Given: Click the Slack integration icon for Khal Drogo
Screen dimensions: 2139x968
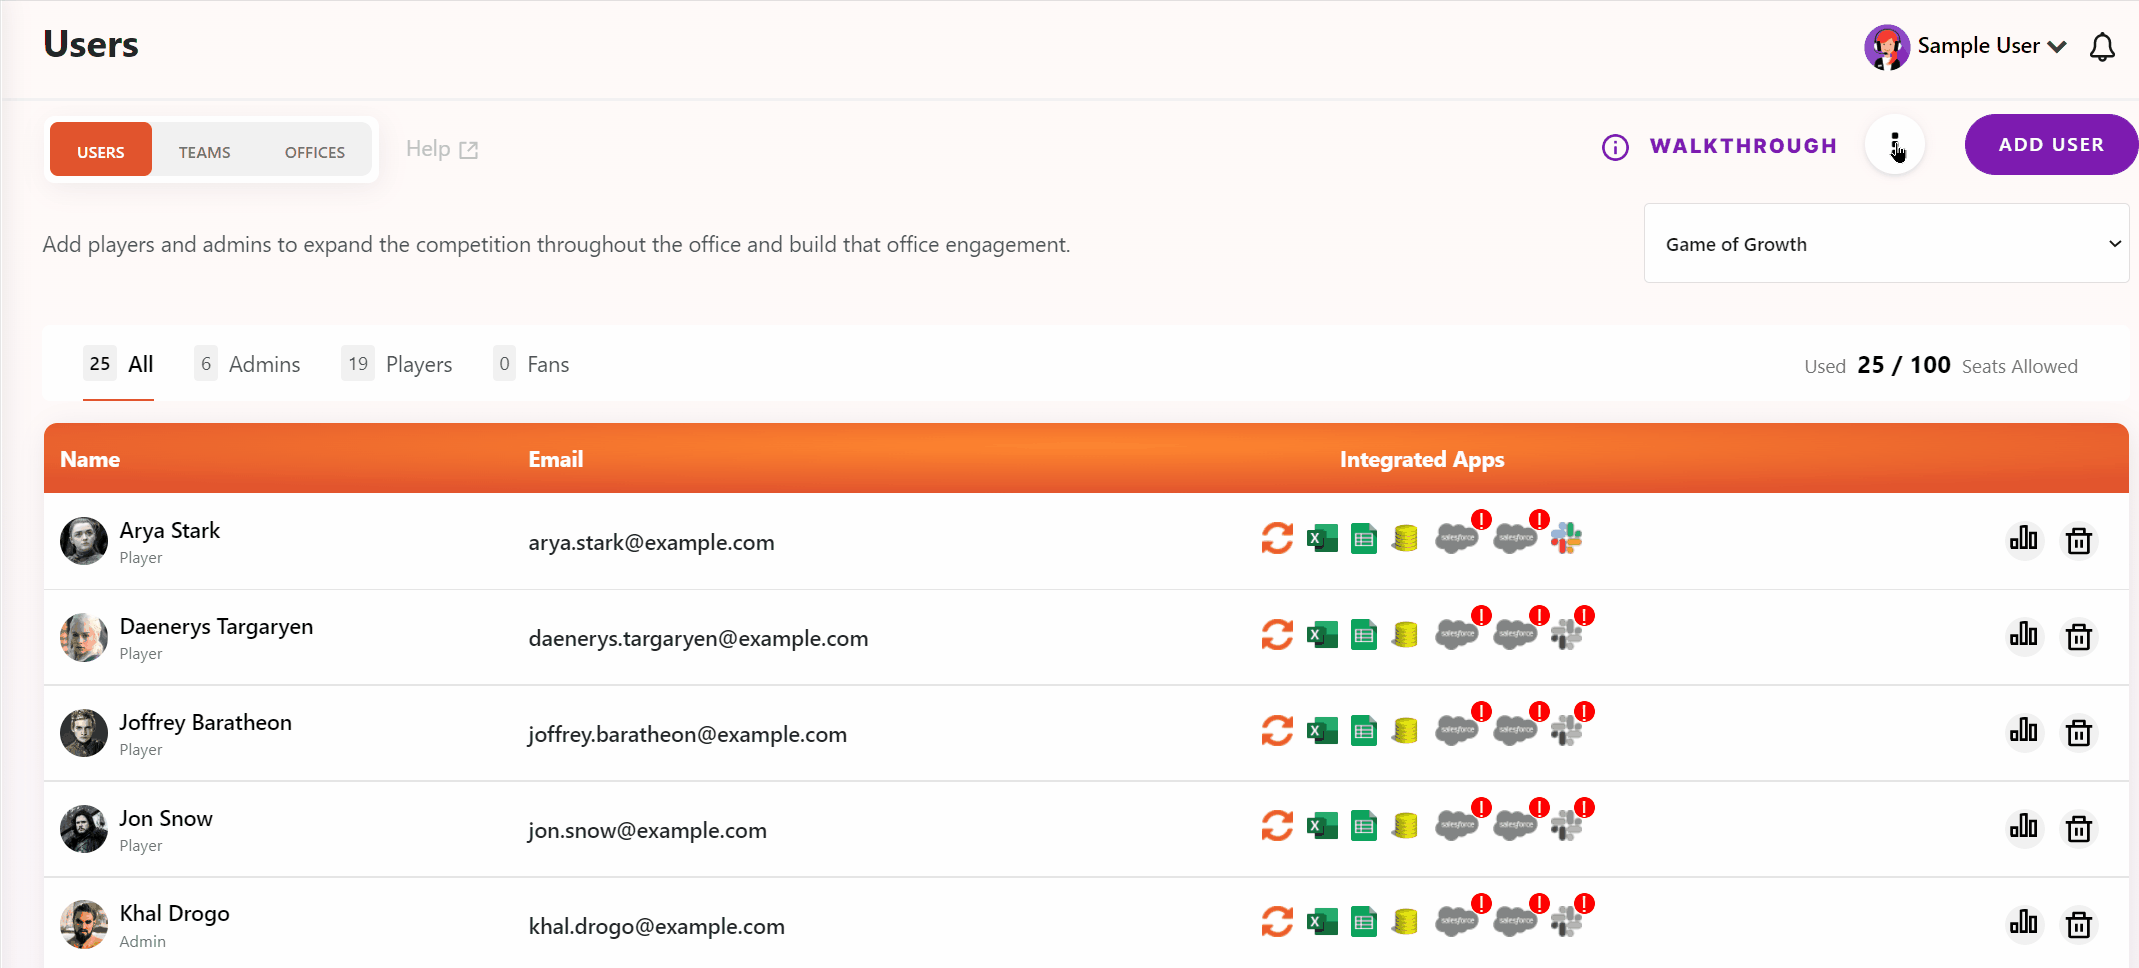Looking at the screenshot, I should coord(1567,919).
